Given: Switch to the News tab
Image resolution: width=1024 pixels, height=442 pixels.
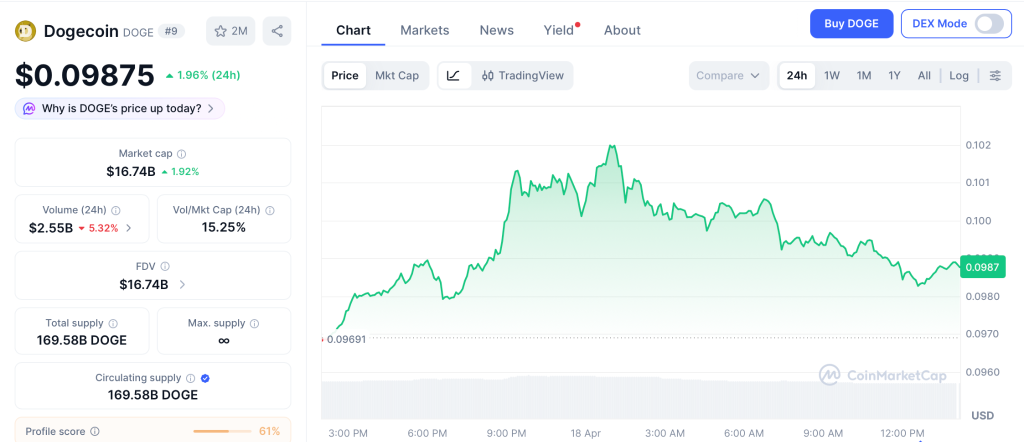Looking at the screenshot, I should click(496, 30).
